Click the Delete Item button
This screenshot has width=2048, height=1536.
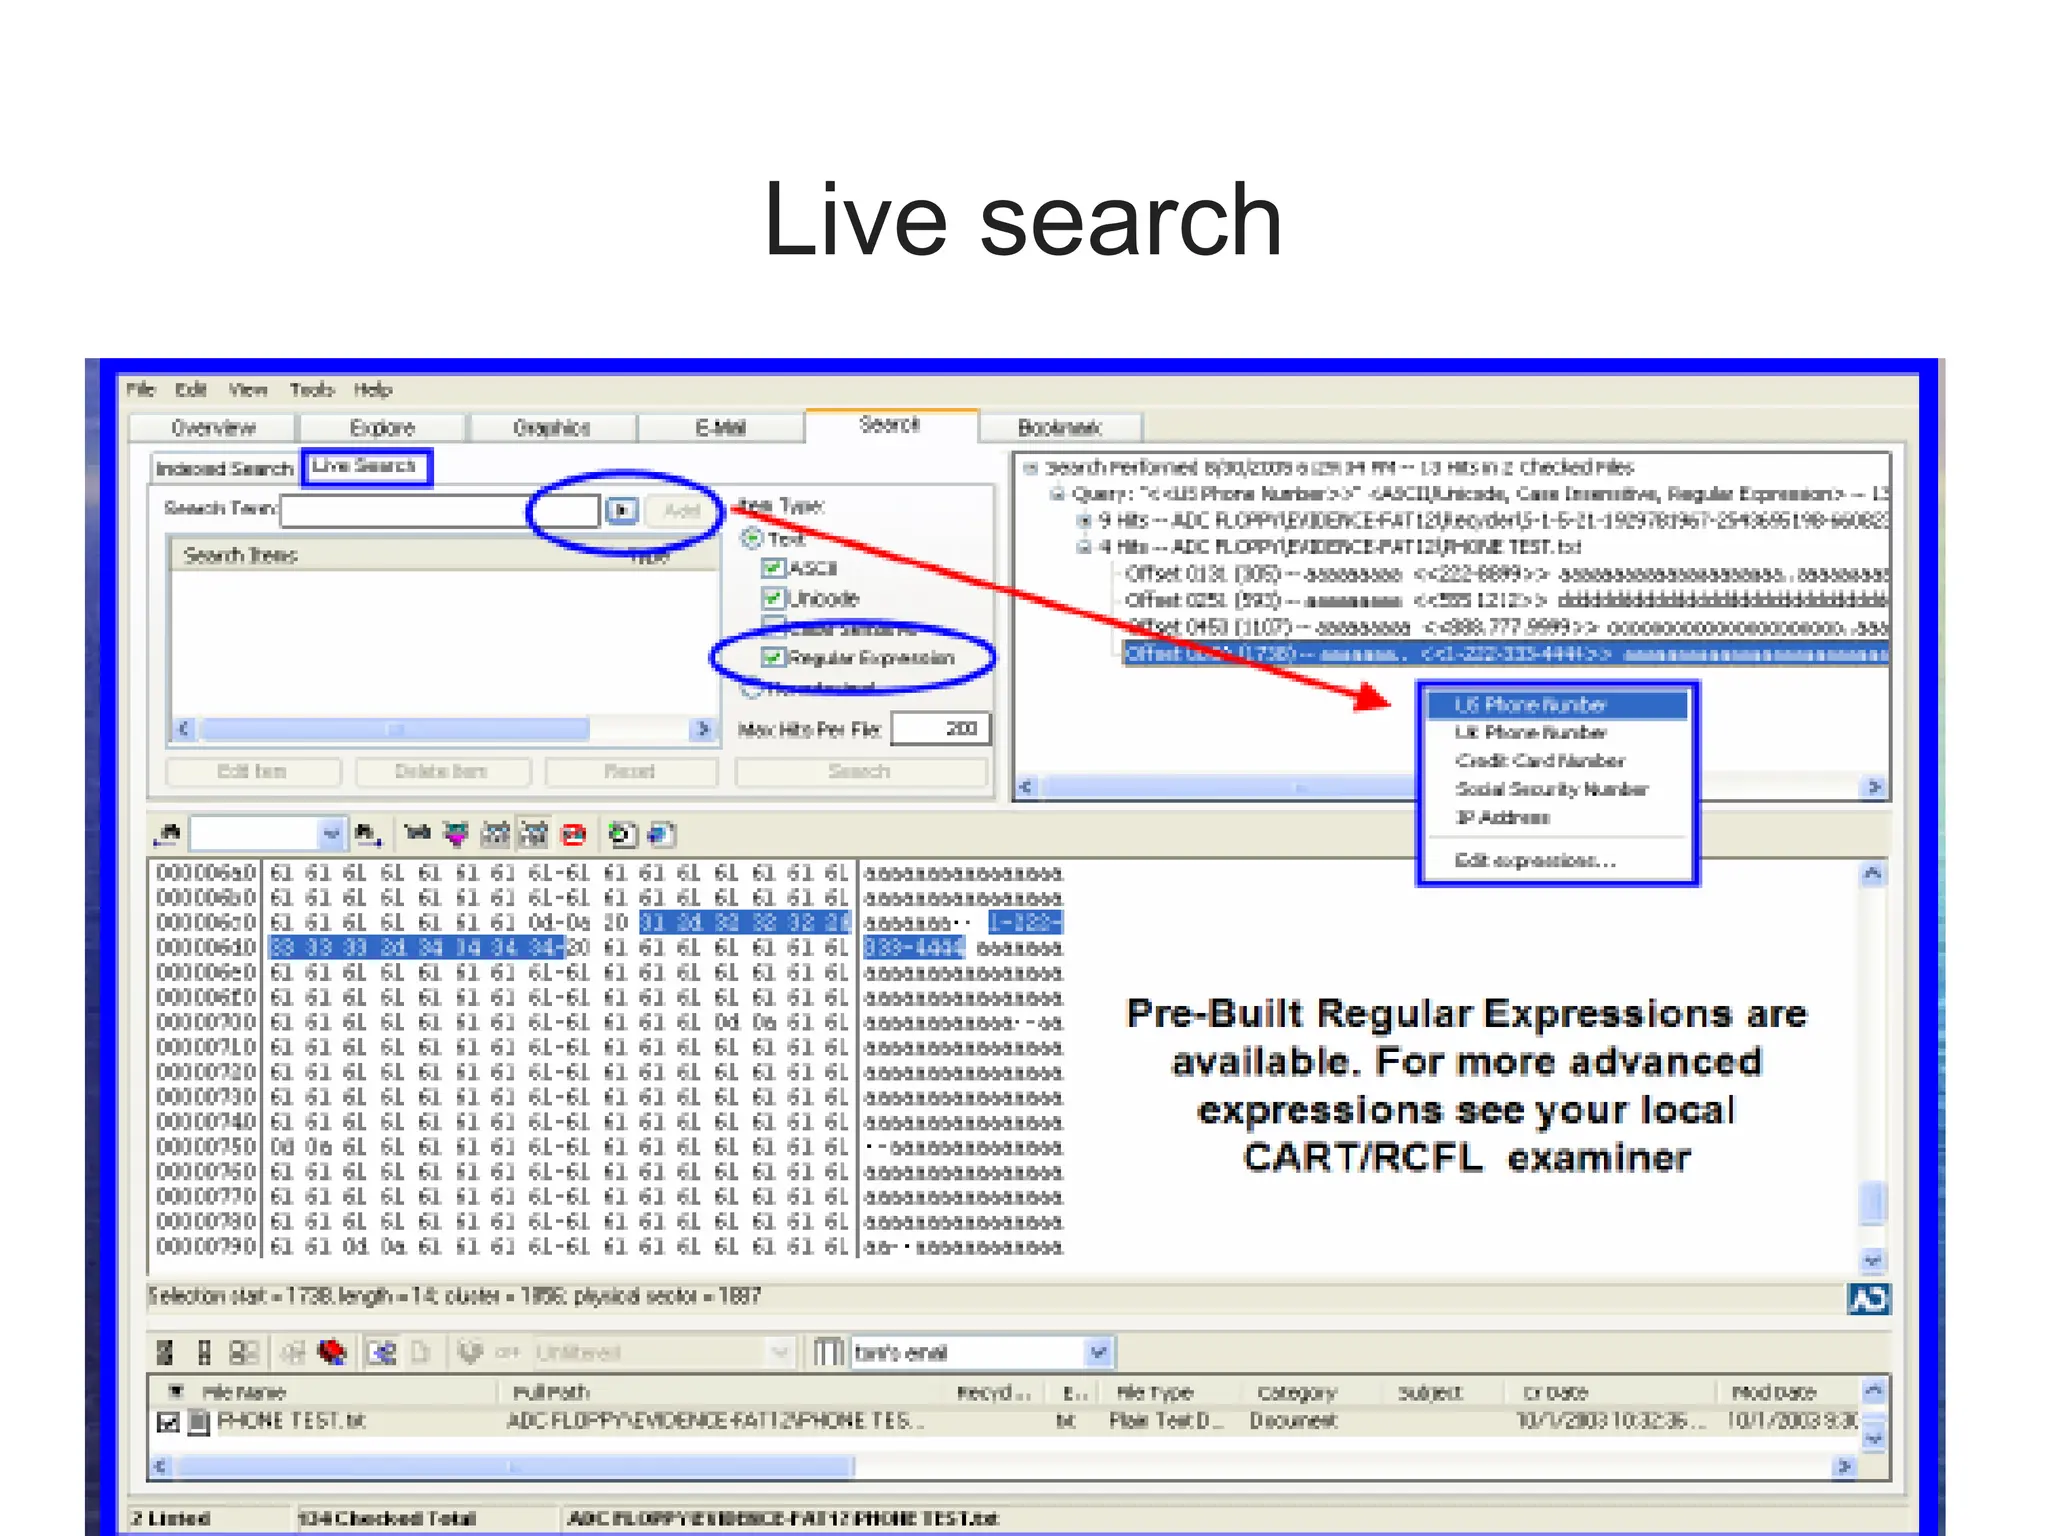(441, 771)
